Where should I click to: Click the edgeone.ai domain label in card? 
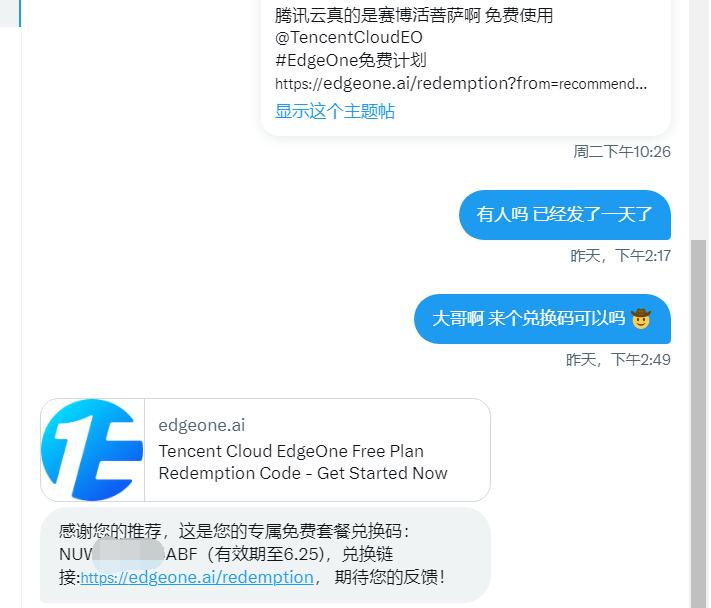pyautogui.click(x=202, y=425)
